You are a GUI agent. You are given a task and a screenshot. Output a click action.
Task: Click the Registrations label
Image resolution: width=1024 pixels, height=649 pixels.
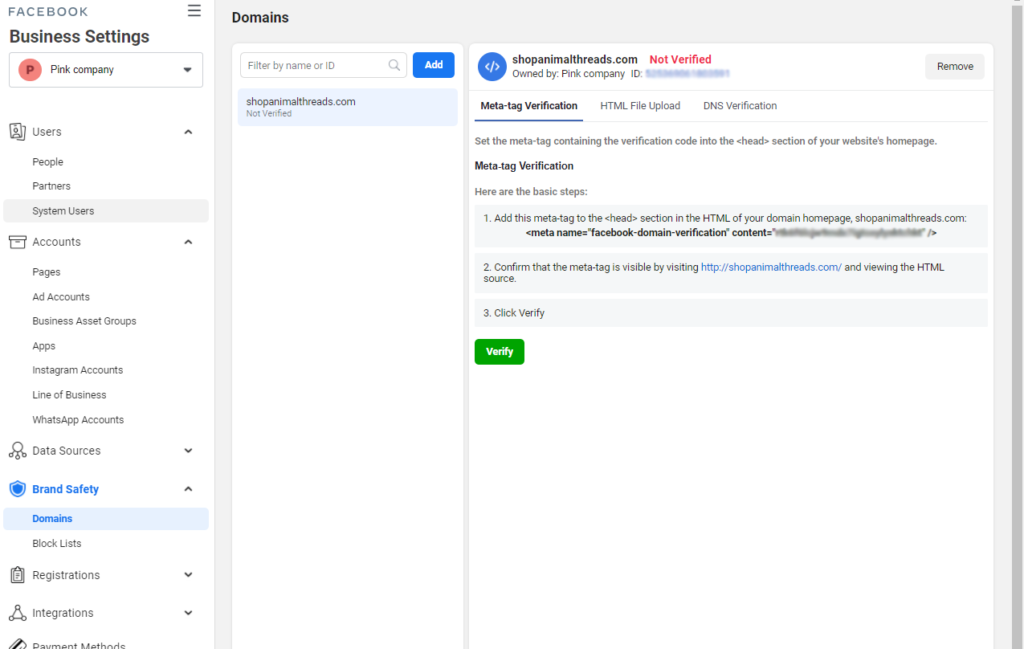coord(66,575)
